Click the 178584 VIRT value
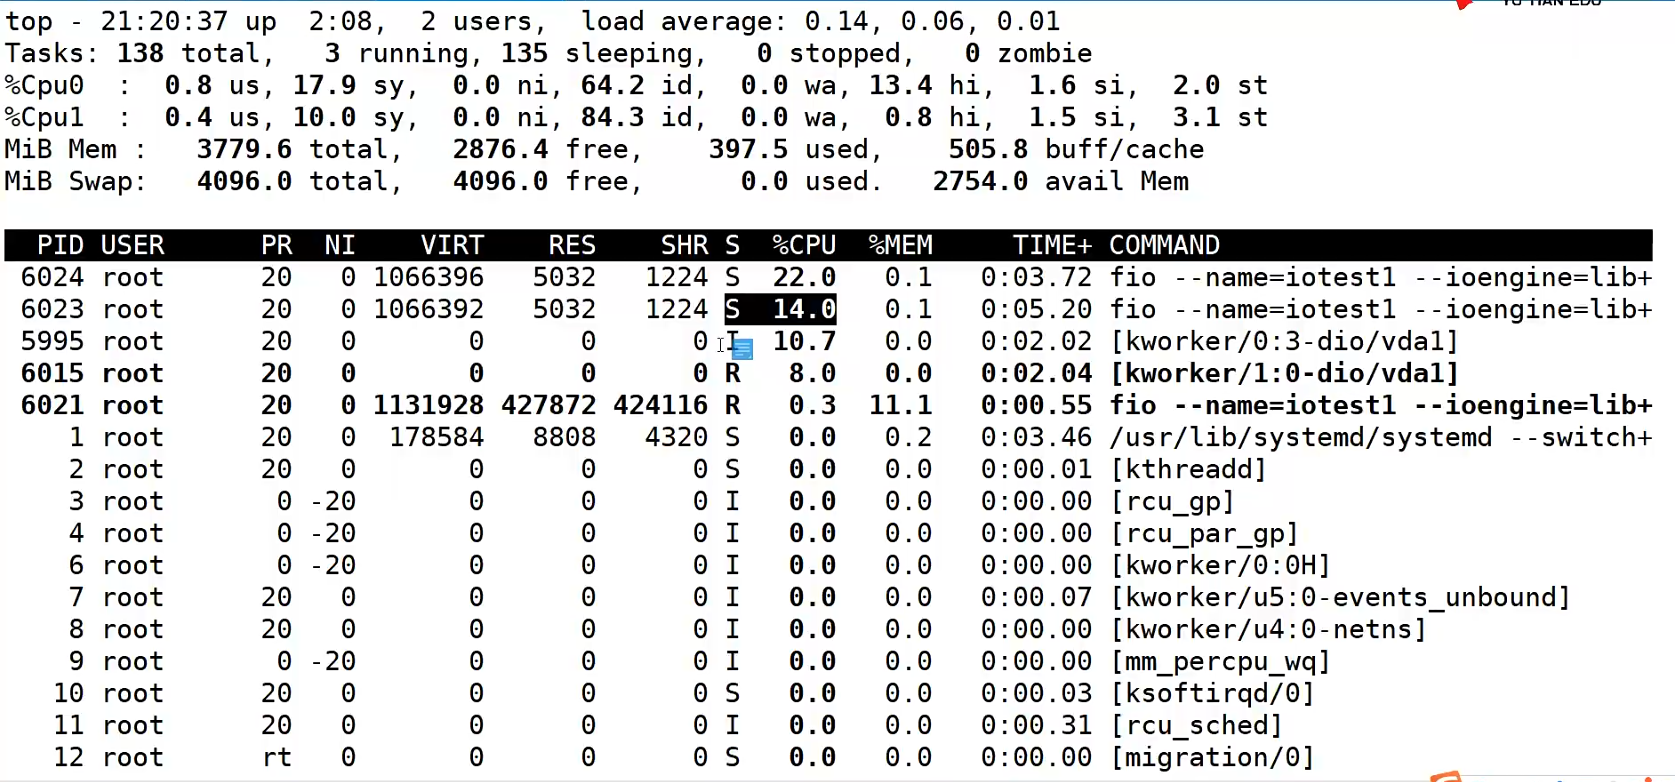This screenshot has width=1675, height=782. pos(436,437)
